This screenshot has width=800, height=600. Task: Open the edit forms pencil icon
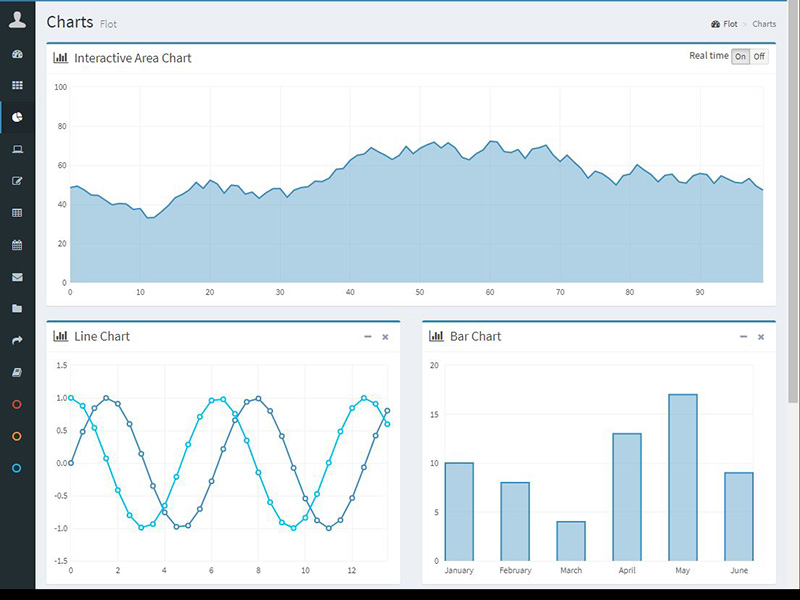coord(17,181)
